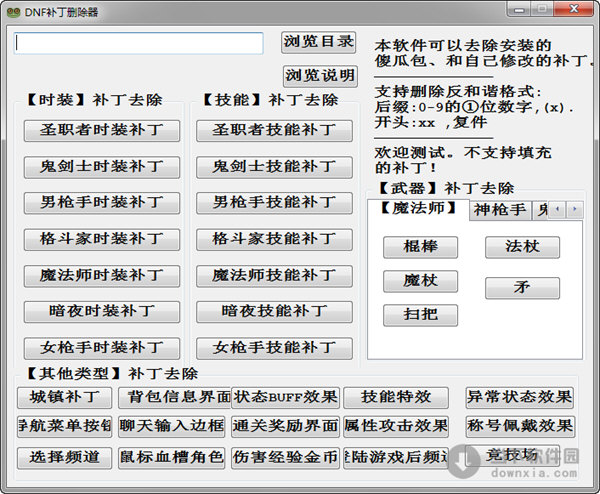Click the 矛 weapon button
The image size is (600, 494).
coord(522,288)
